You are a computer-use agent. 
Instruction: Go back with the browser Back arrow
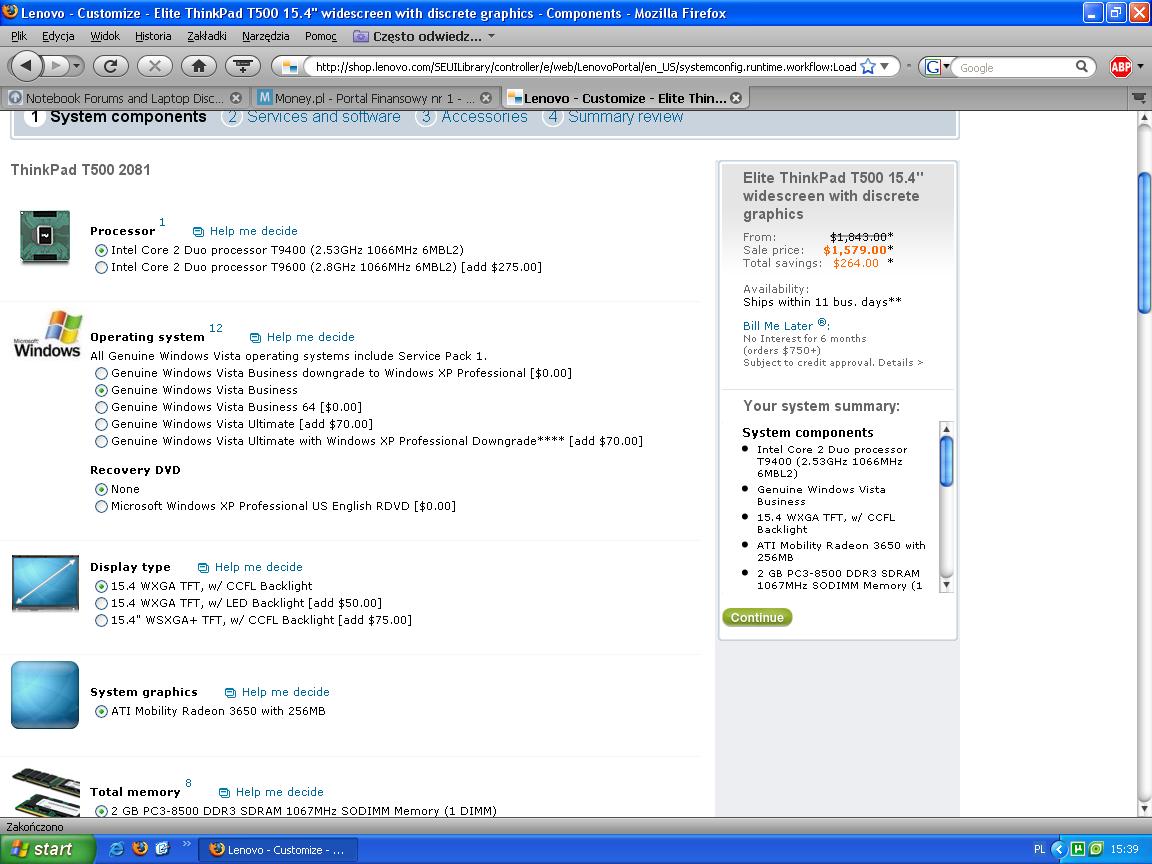click(26, 66)
